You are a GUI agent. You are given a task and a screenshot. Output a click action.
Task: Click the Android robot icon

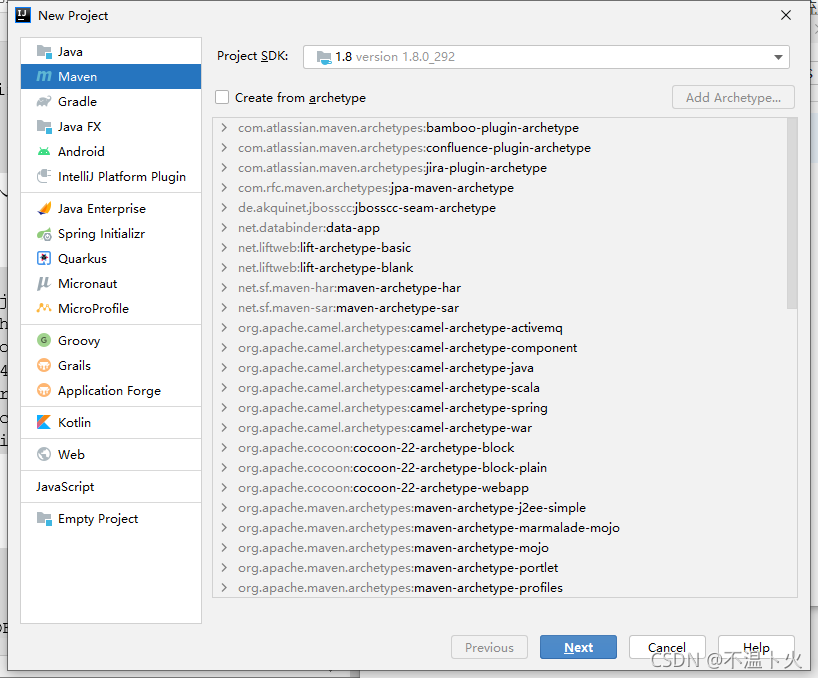point(44,152)
